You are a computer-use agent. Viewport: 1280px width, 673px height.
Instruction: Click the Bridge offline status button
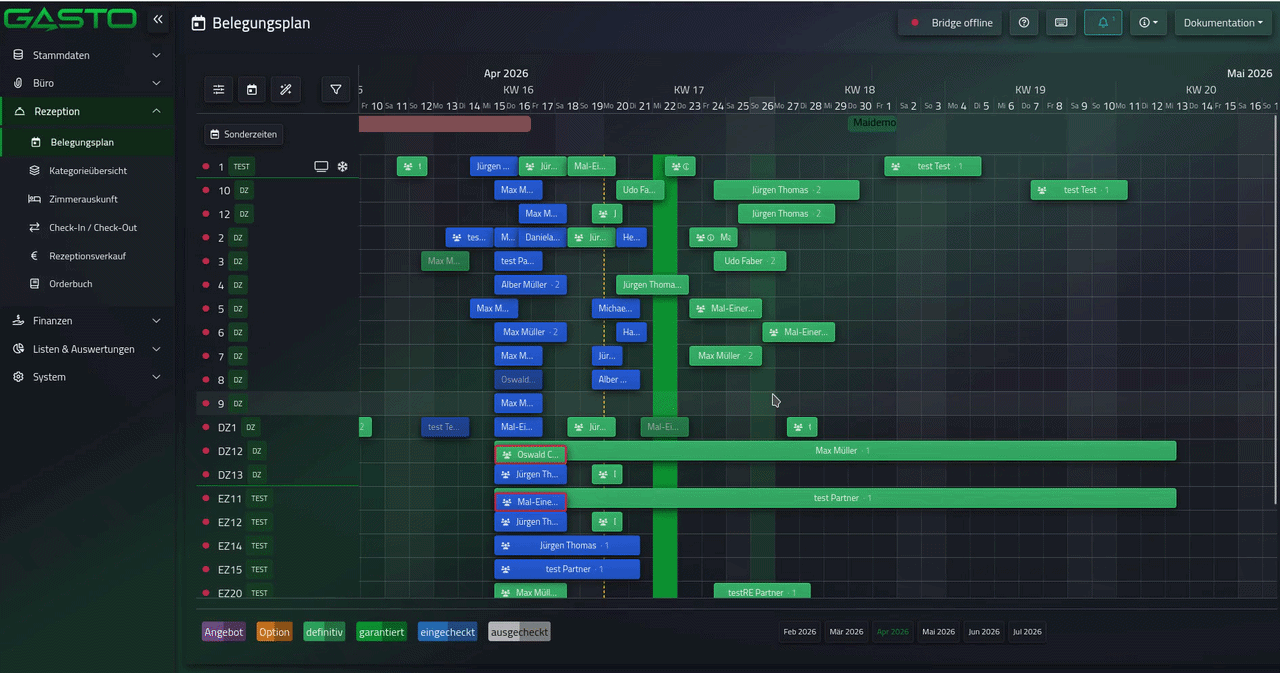[950, 23]
